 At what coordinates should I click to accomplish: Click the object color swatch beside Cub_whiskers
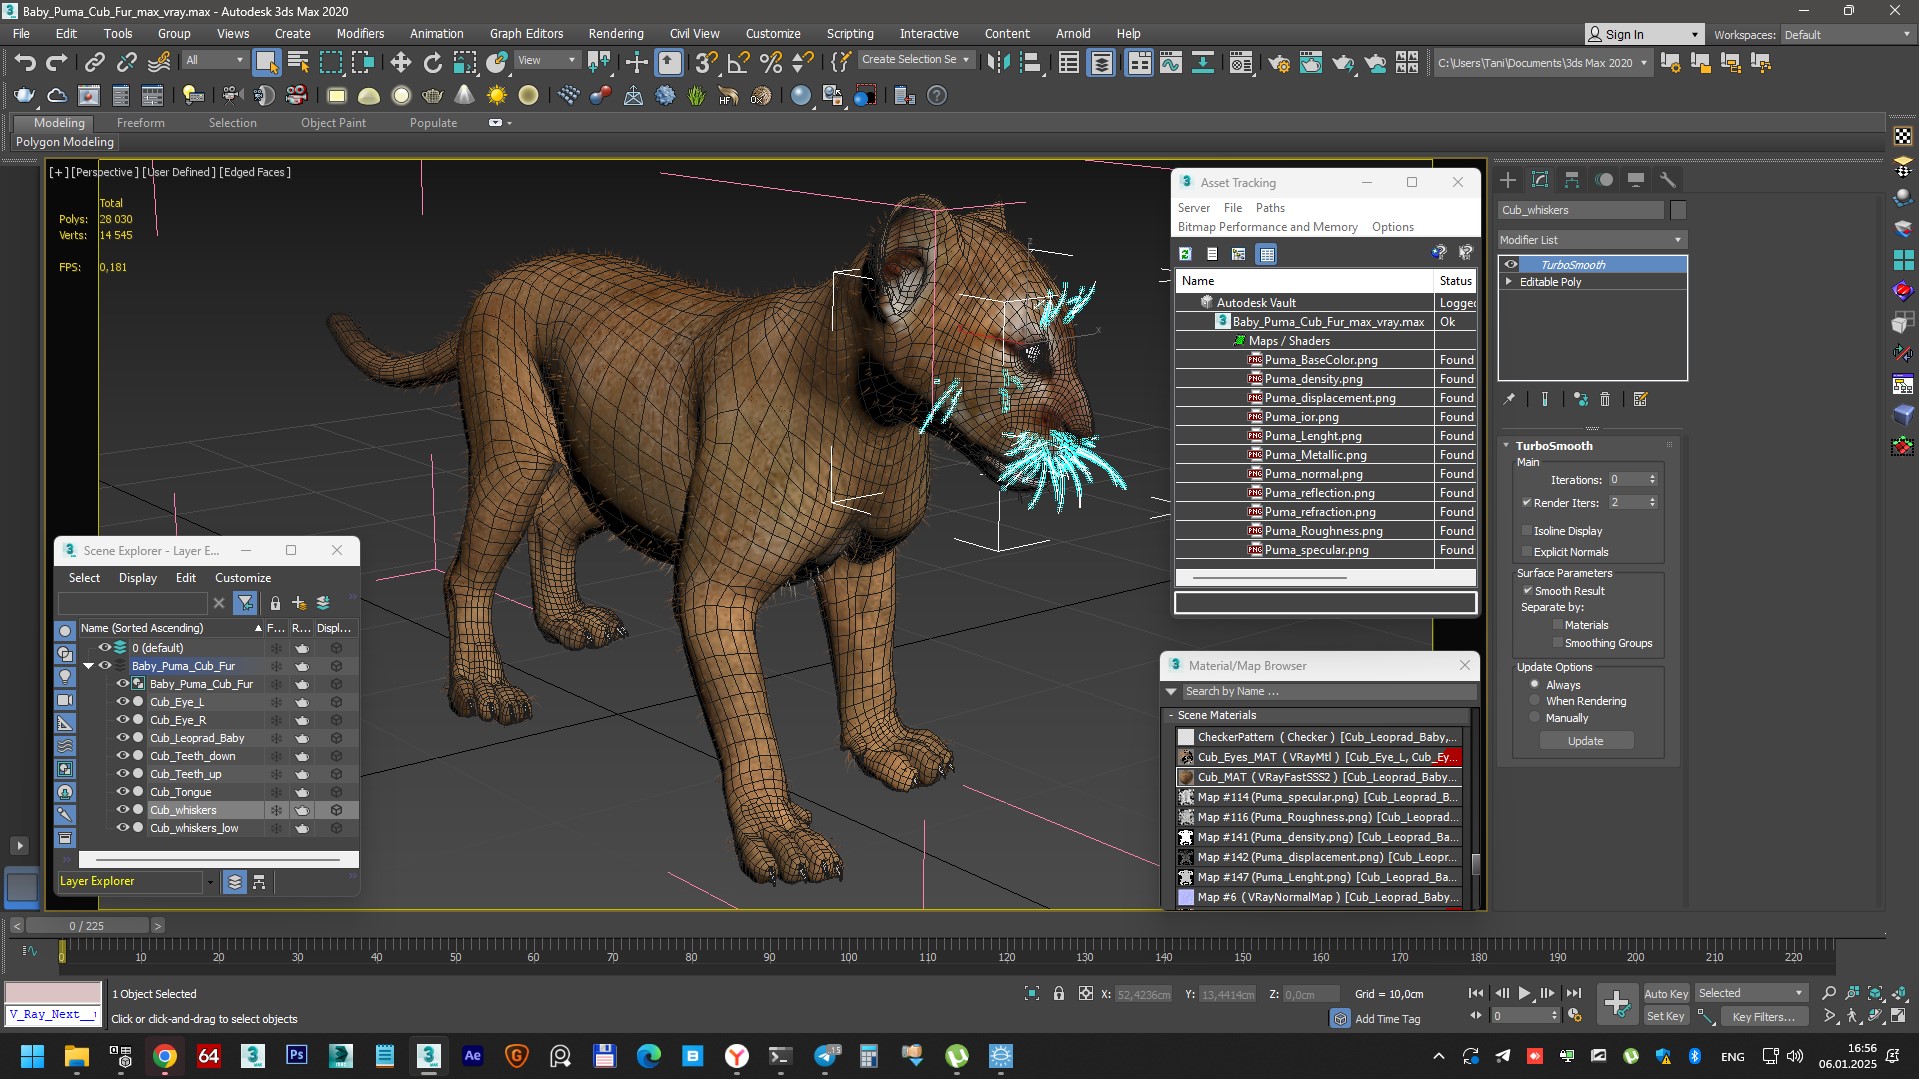click(1678, 210)
